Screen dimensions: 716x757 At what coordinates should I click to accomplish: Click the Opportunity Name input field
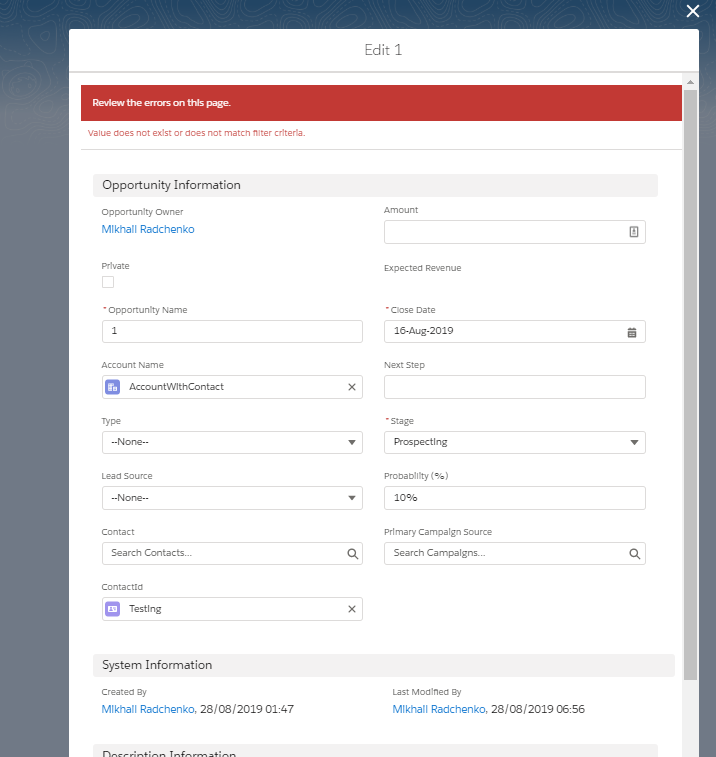pos(232,332)
